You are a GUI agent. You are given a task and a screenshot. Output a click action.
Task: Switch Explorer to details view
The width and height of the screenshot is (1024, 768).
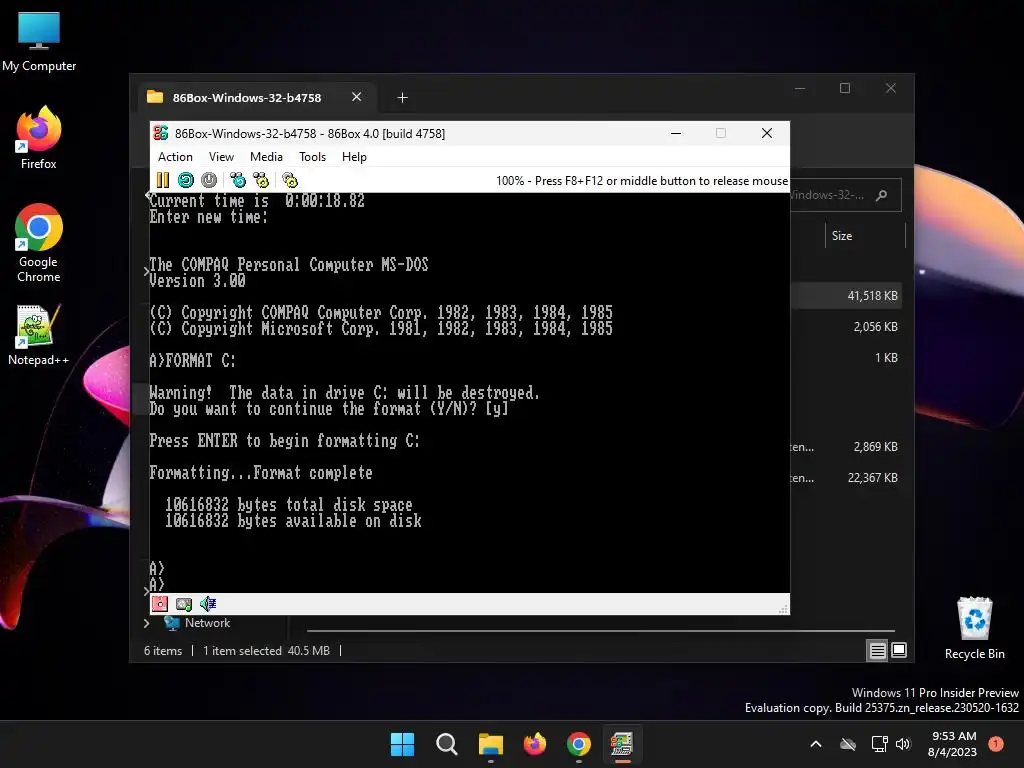tap(877, 650)
